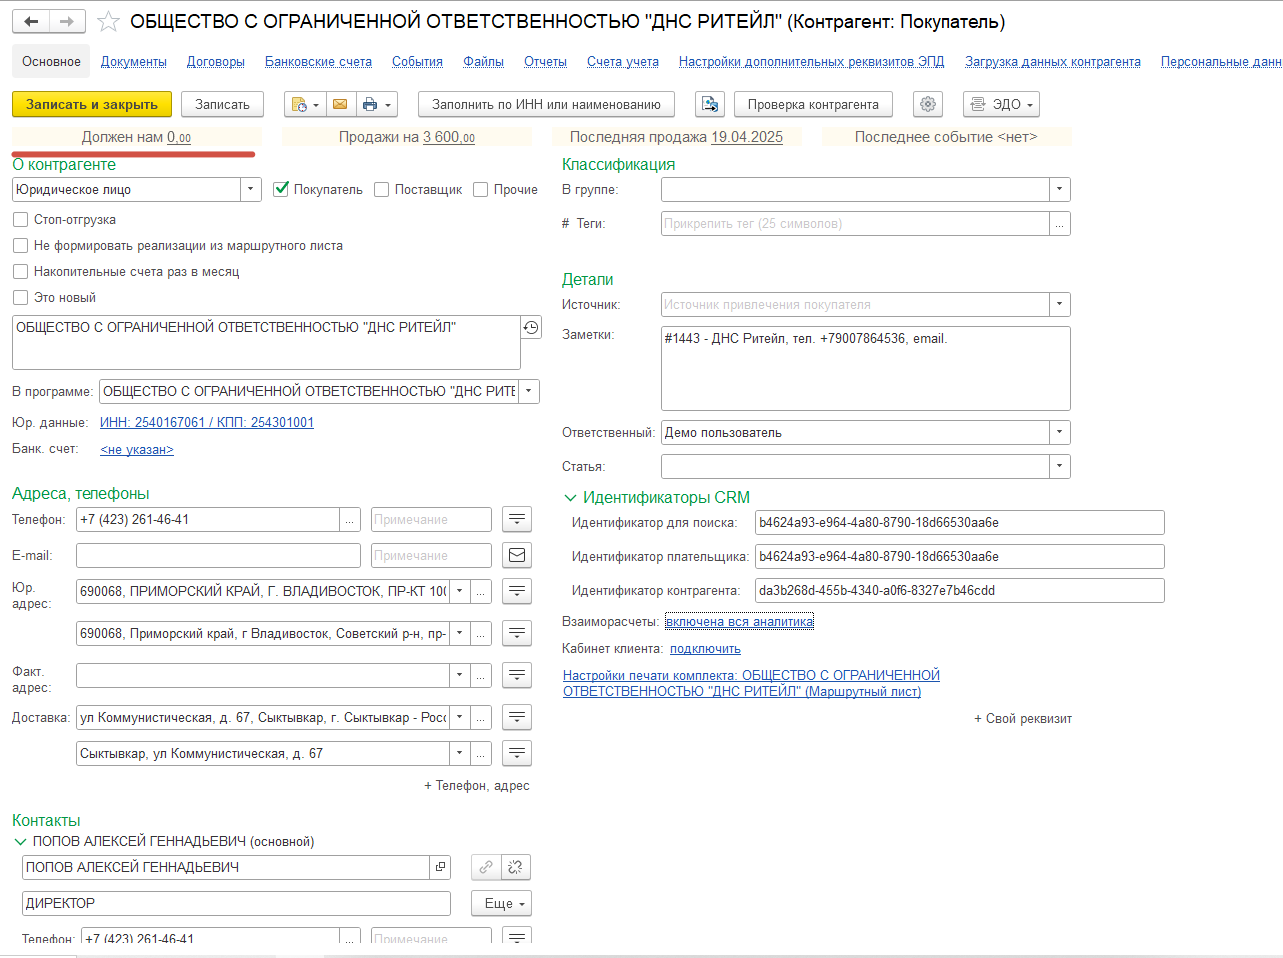Open the create-based-on document icon menu

coord(304,104)
